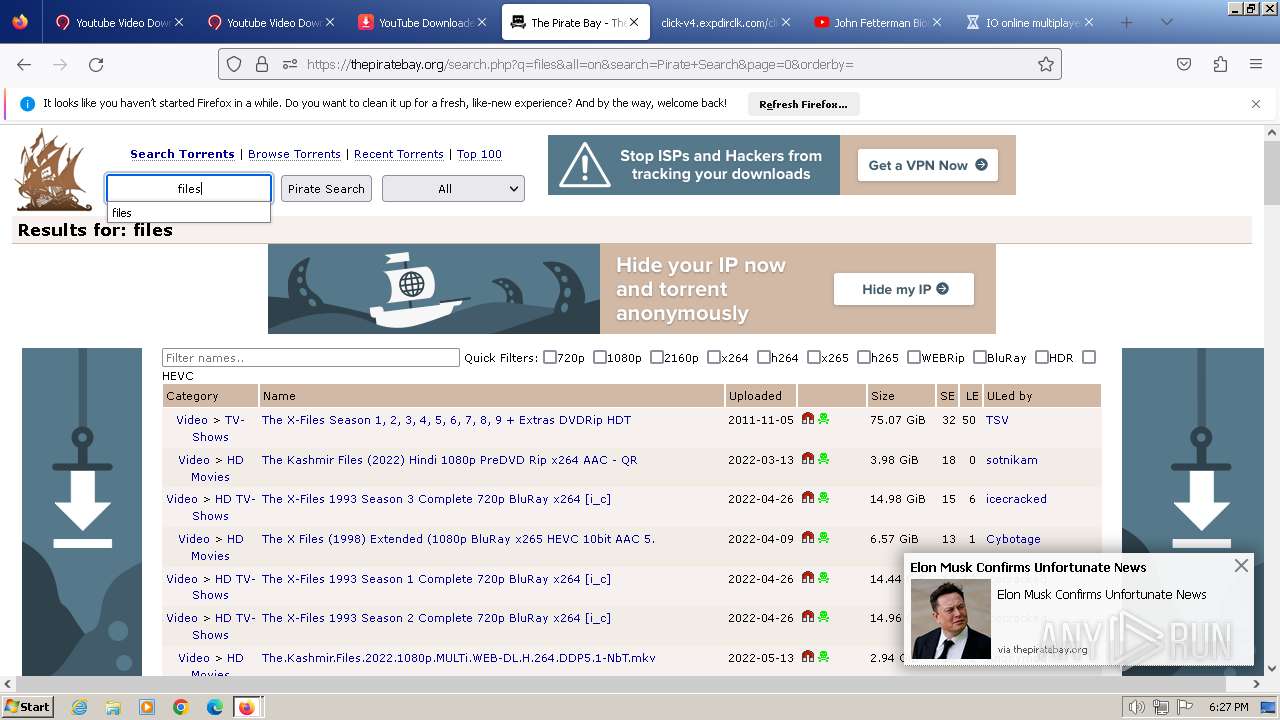Launch Microsoft Edge from the taskbar

point(214,707)
